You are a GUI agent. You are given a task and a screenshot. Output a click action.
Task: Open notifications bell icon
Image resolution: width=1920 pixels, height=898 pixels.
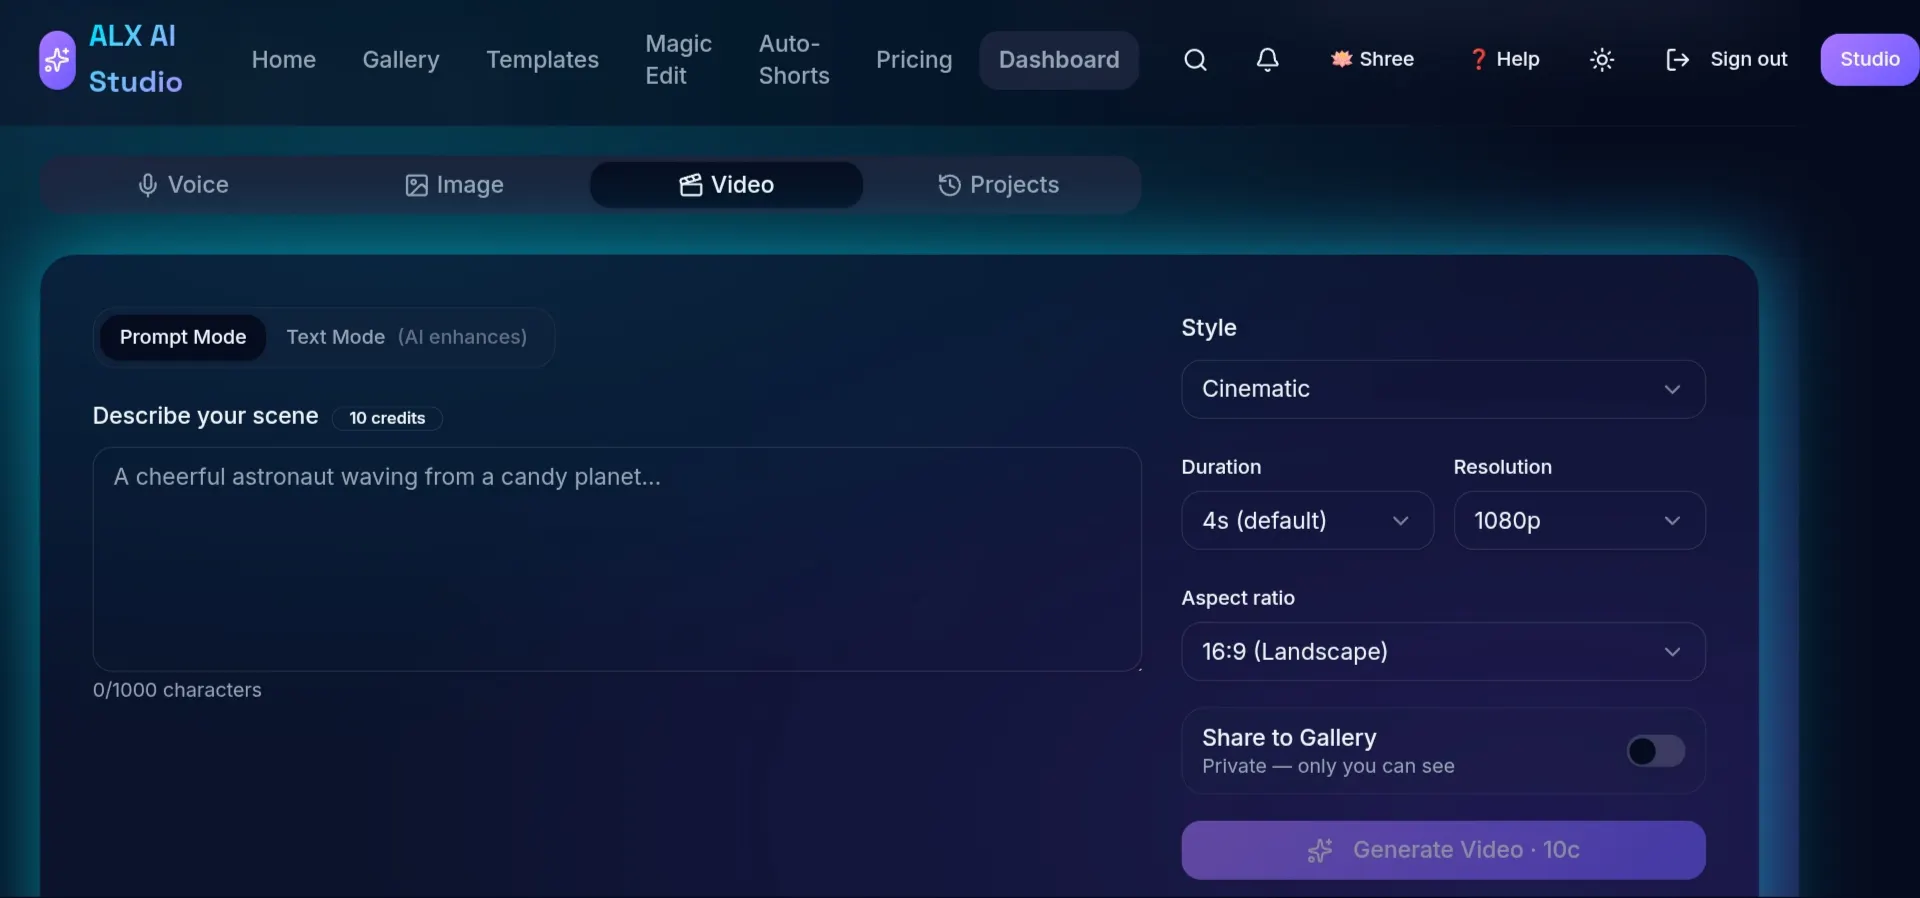point(1267,60)
